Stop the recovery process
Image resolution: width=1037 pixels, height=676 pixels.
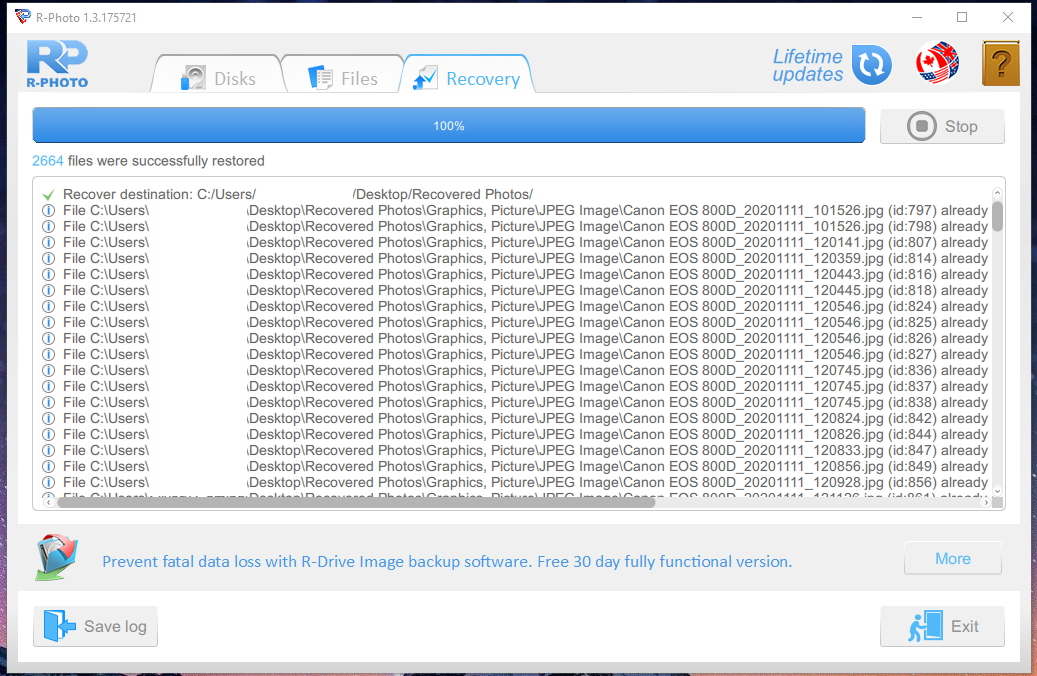click(x=942, y=126)
